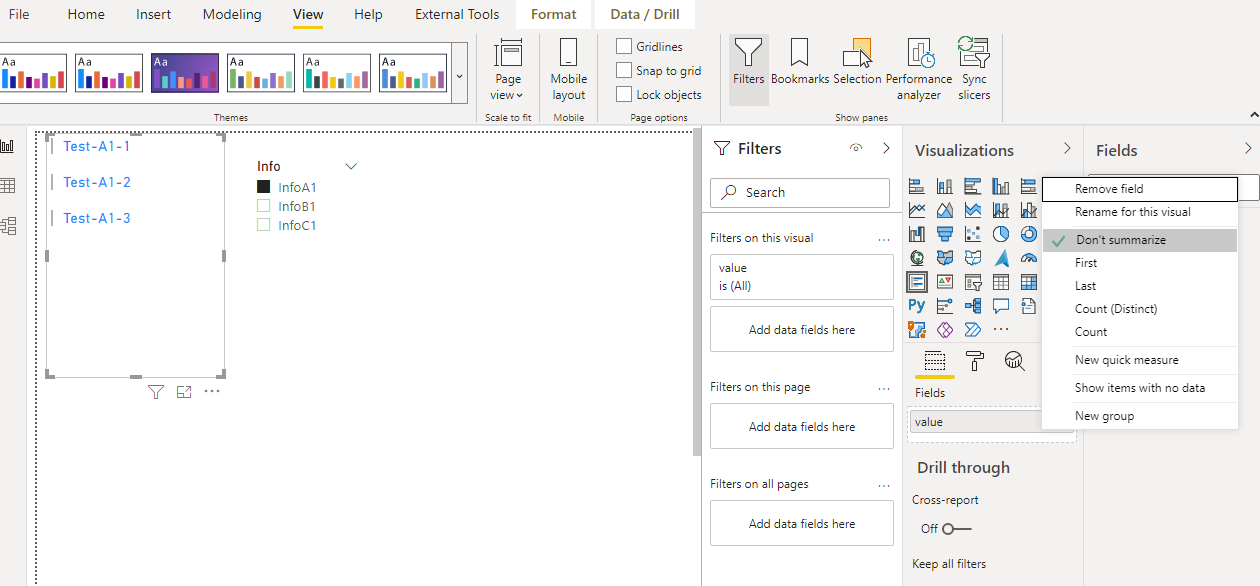This screenshot has height=586, width=1260.
Task: Select the Multi-row card visual
Action: (917, 282)
